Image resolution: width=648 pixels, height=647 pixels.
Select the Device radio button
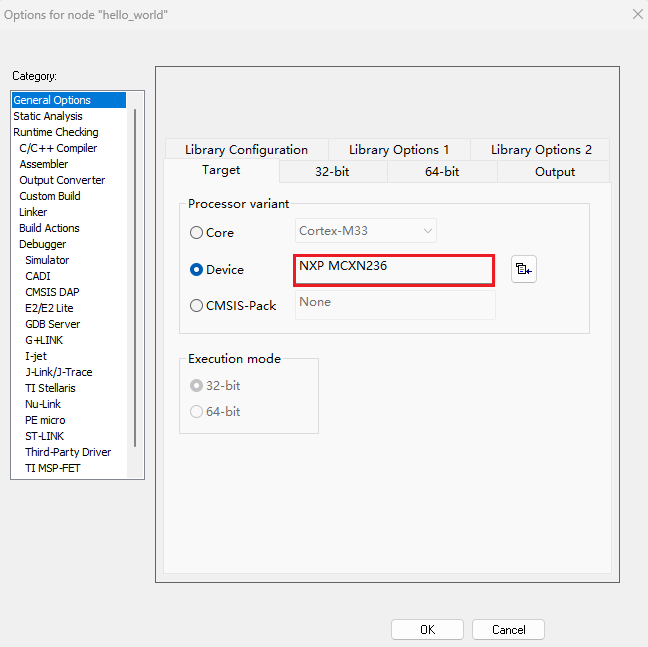click(x=196, y=270)
